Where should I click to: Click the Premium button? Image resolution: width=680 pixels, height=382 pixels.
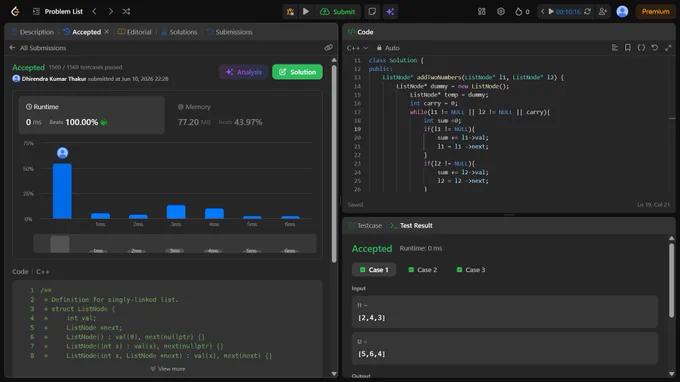[x=655, y=12]
